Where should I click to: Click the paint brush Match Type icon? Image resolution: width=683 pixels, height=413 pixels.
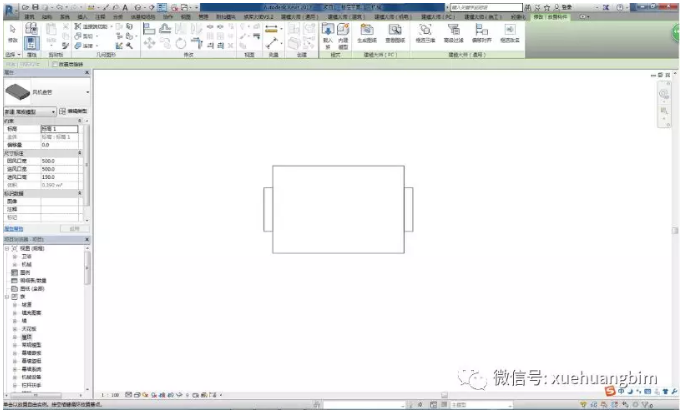click(65, 45)
